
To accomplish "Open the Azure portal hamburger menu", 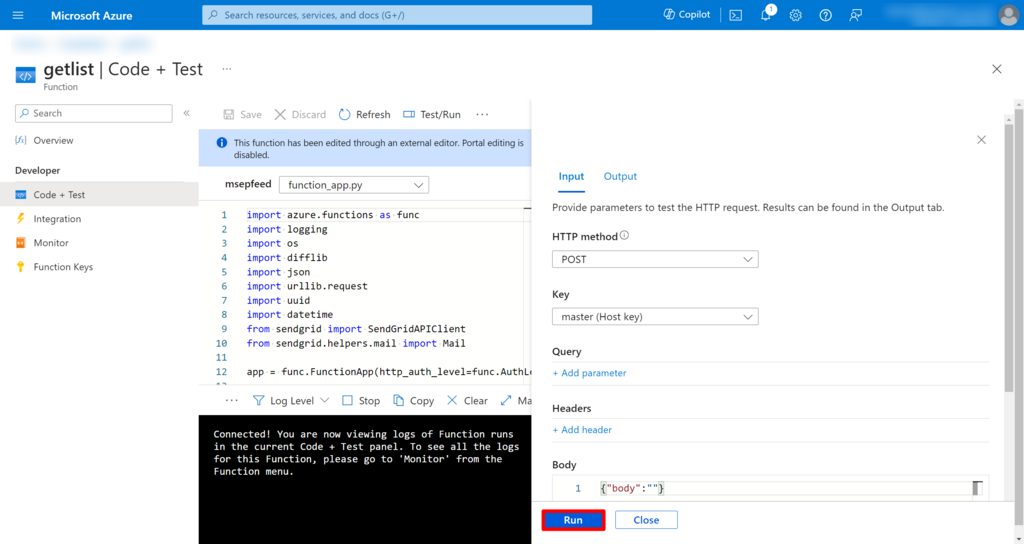I will 18,15.
